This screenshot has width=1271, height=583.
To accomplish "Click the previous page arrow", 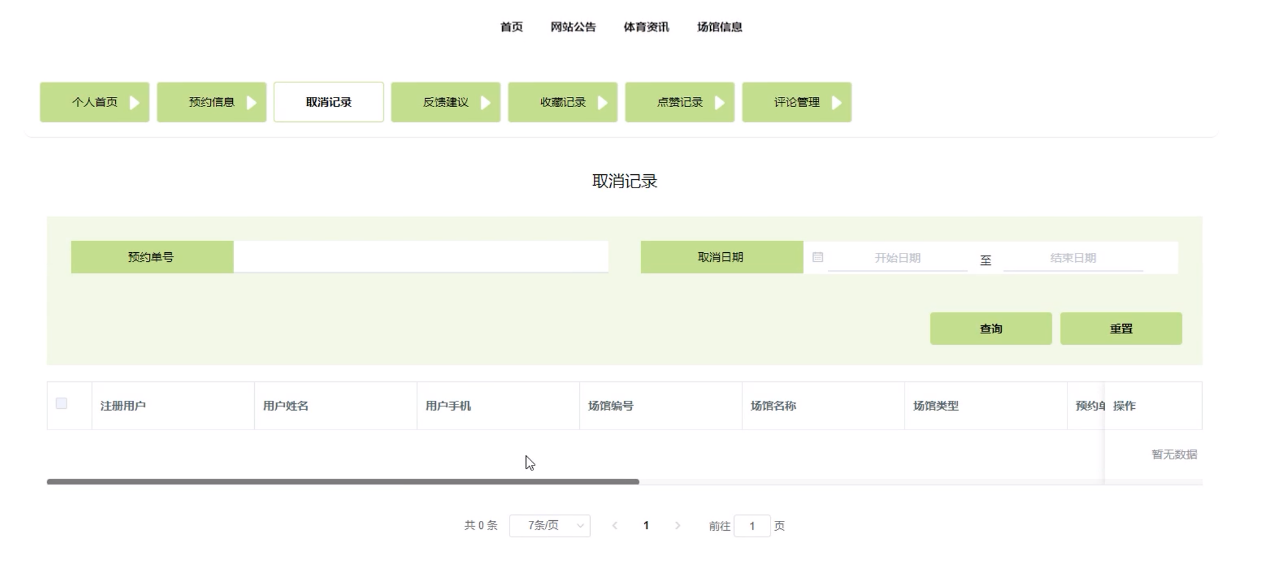I will (614, 526).
